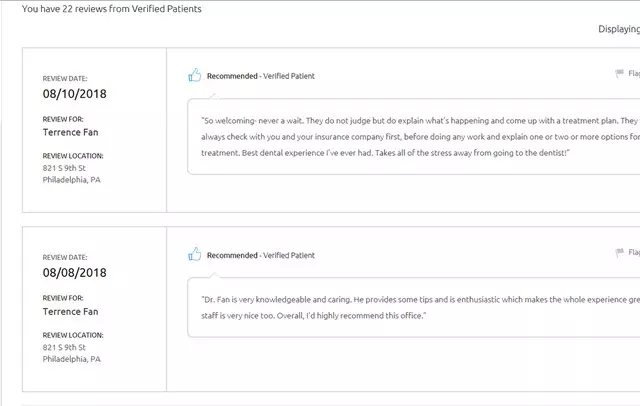
Task: Click Philadelphia, PA location in second review
Action: click(71, 359)
